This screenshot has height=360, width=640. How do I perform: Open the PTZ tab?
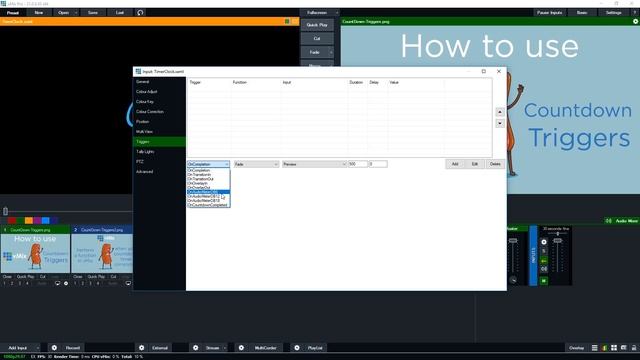159,162
